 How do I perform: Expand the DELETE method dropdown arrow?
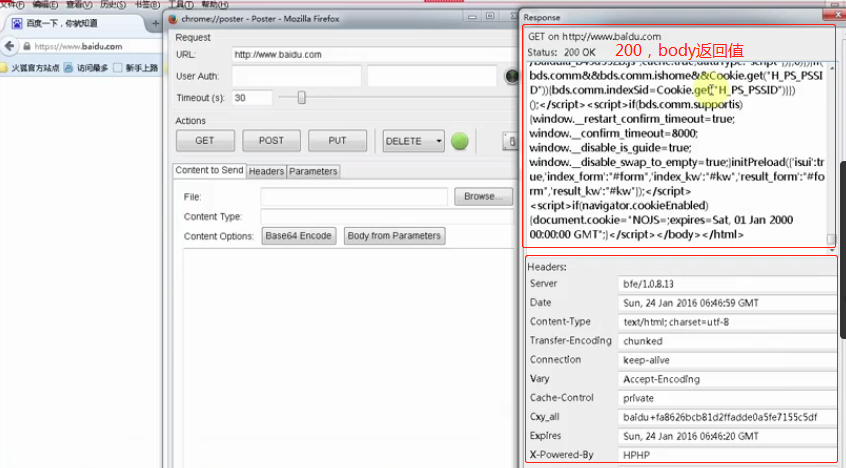pos(439,141)
